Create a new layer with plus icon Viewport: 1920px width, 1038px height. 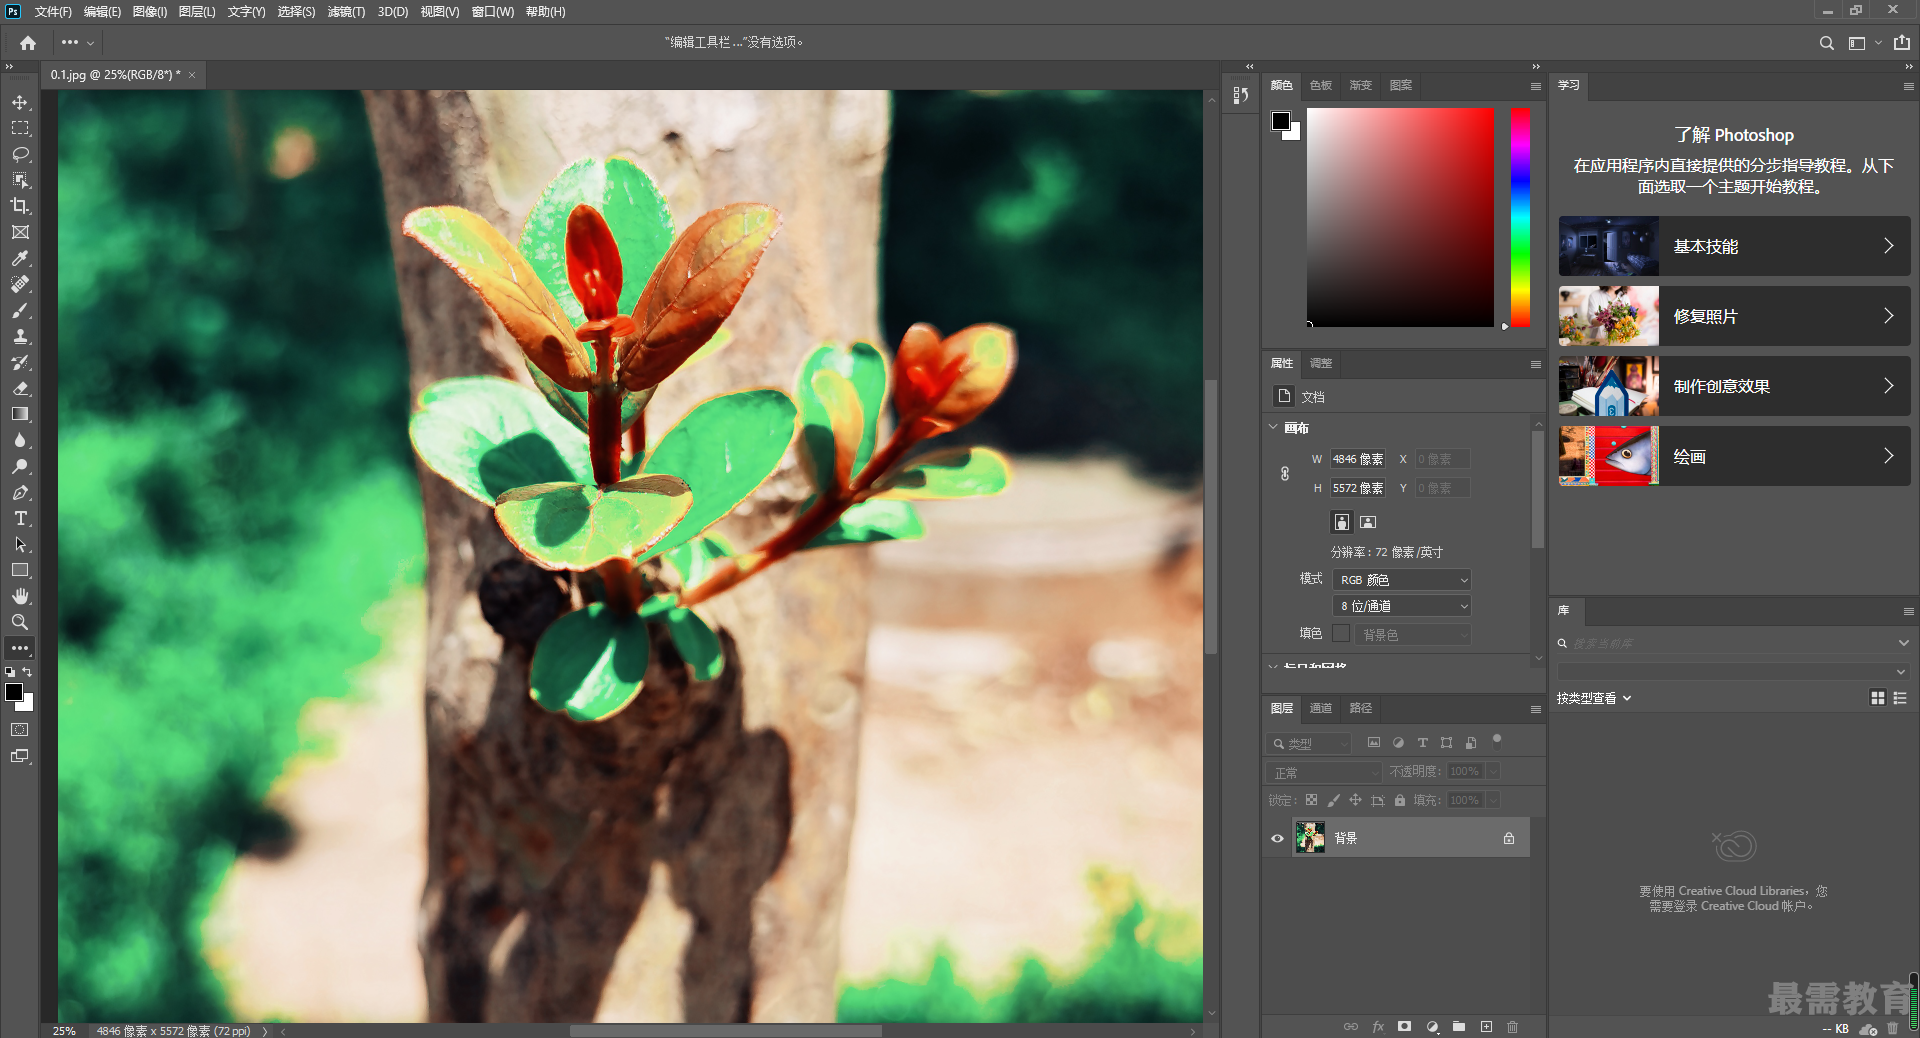pos(1486,1027)
